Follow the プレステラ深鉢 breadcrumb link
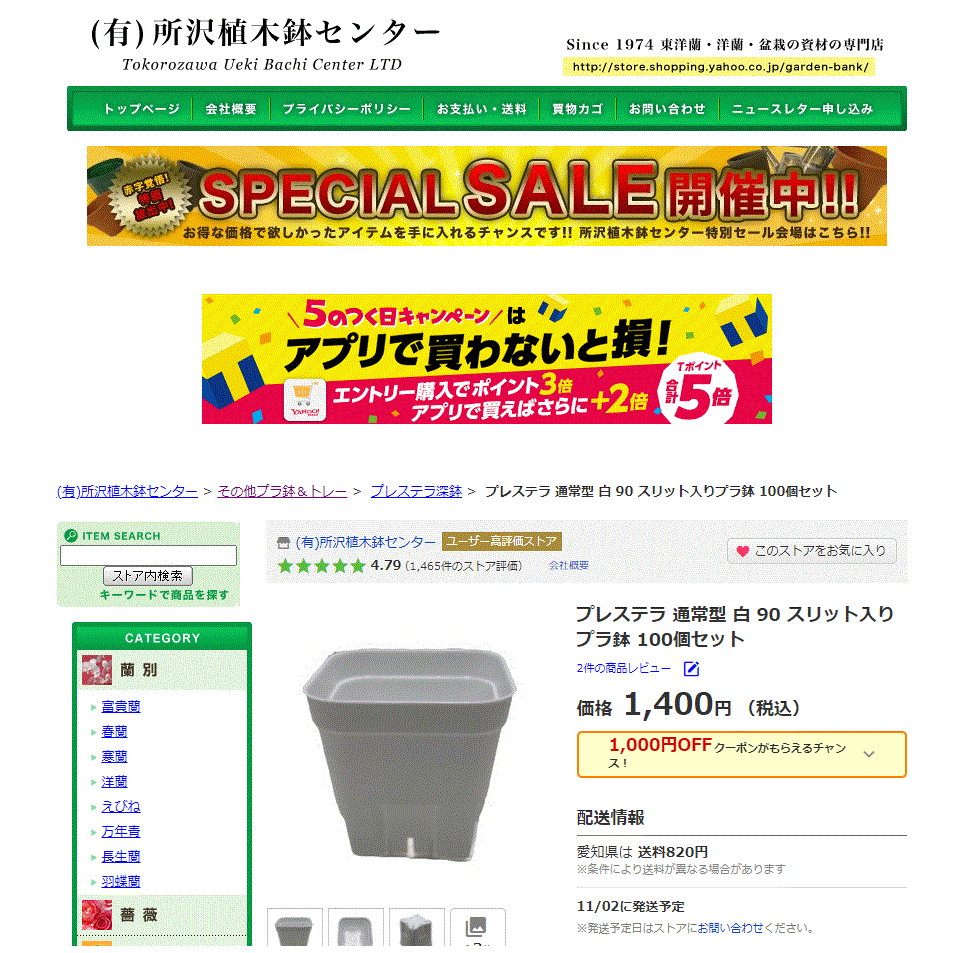 point(417,491)
